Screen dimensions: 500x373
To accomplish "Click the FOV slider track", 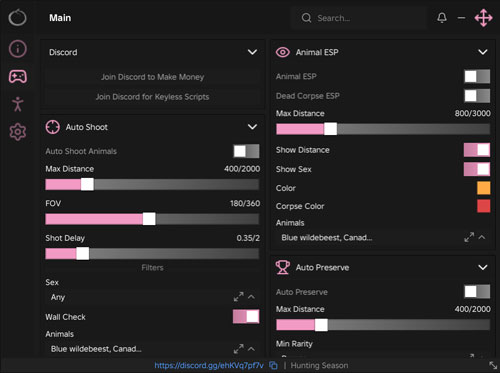I will 152,219.
